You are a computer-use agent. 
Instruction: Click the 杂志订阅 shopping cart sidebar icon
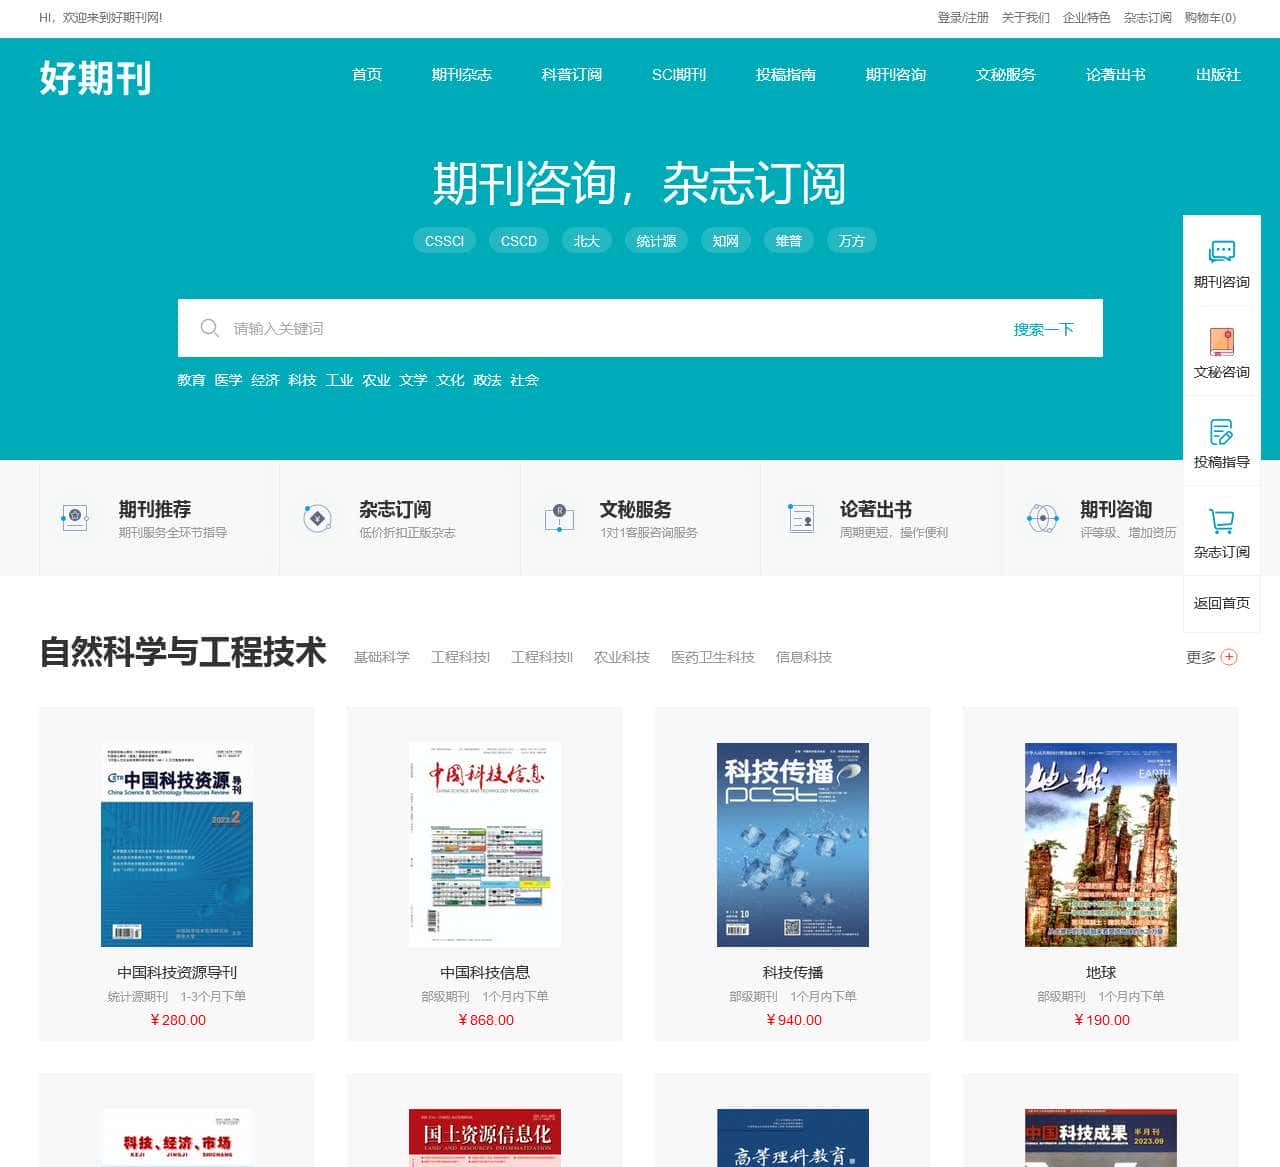1221,520
